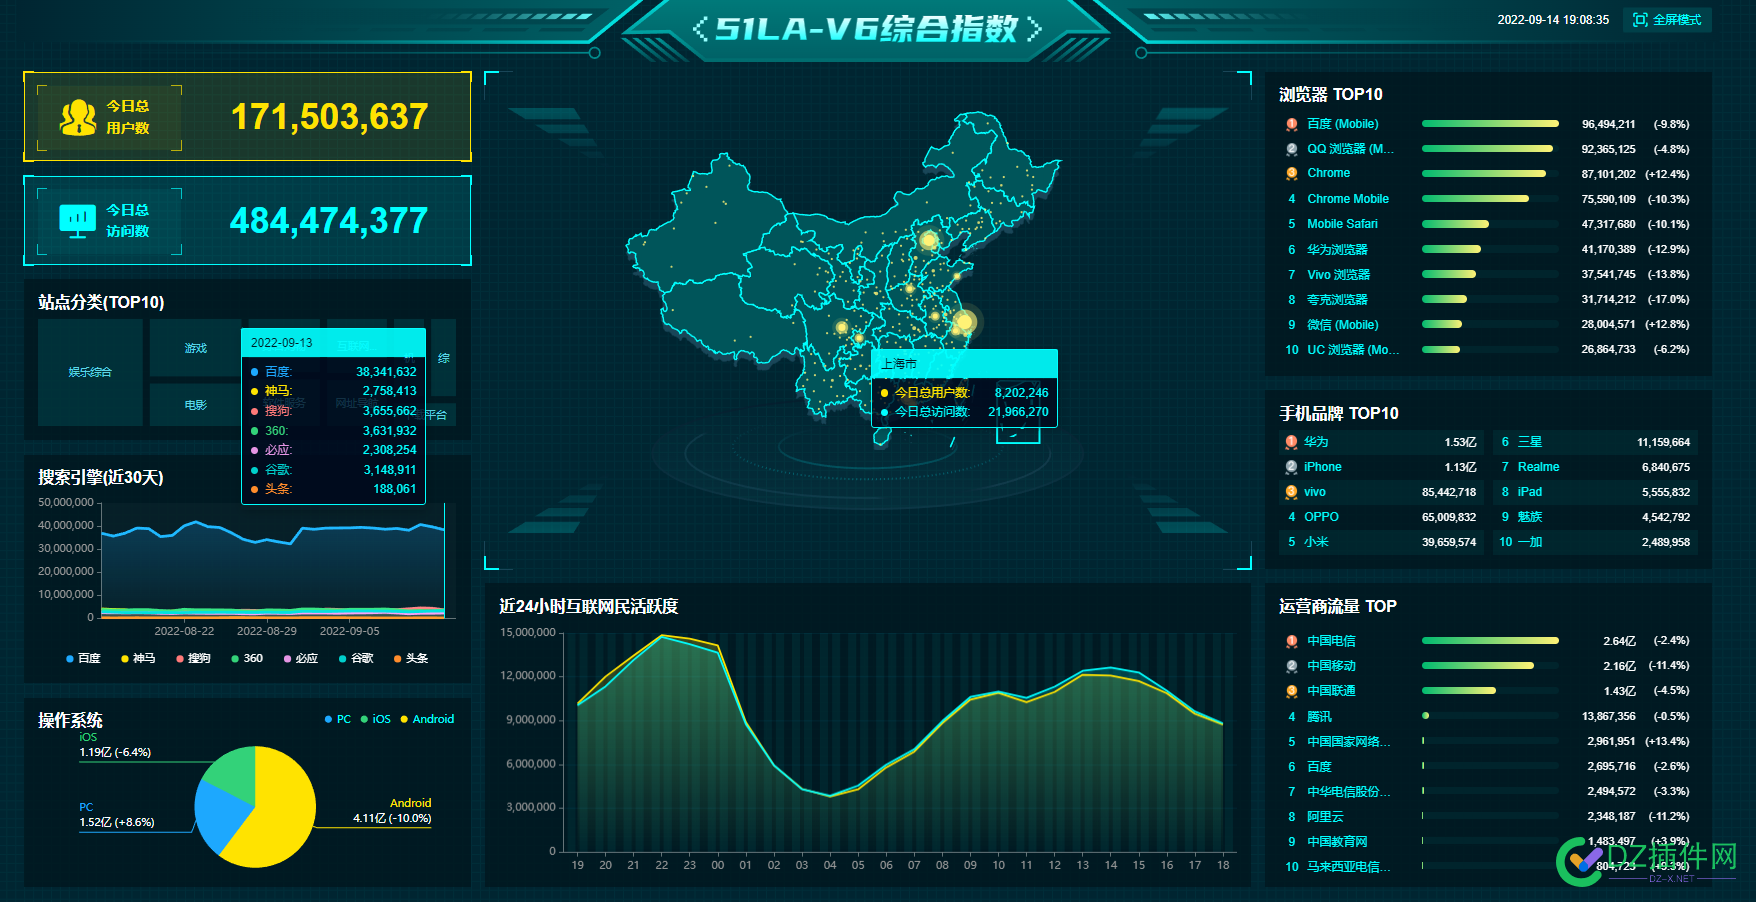The width and height of the screenshot is (1756, 902).
Task: Select 一加 in 手机品牌 TOP10
Action: (1596, 542)
